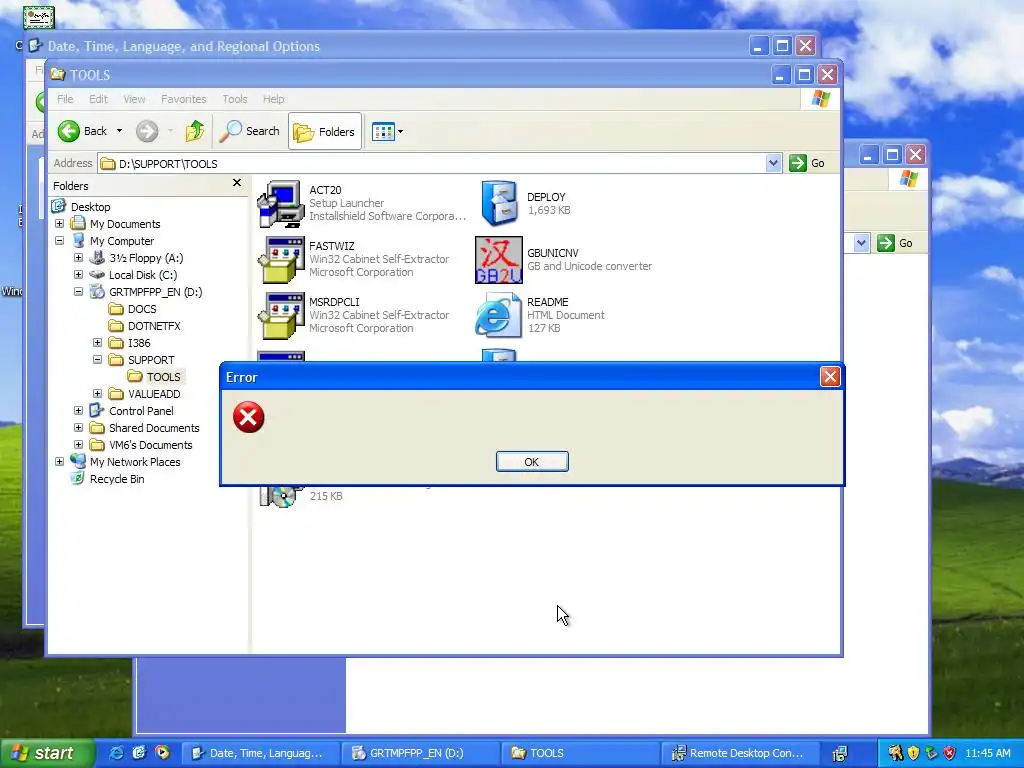Go up one folder level
Screen dimensions: 1024x768
pyautogui.click(x=194, y=131)
